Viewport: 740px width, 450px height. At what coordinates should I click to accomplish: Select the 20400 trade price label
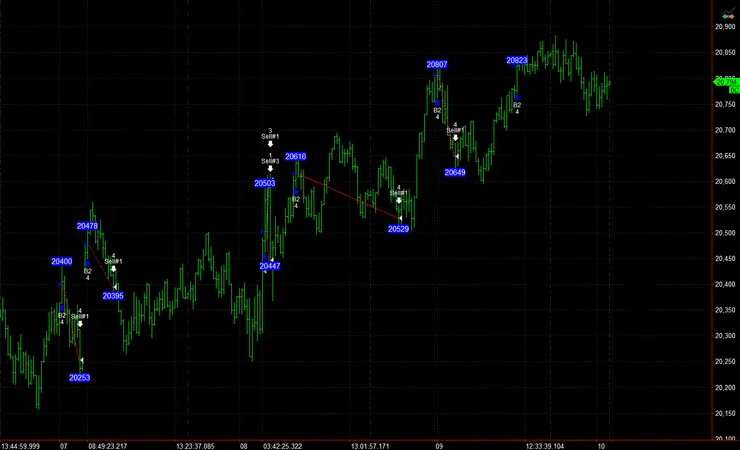(x=62, y=261)
